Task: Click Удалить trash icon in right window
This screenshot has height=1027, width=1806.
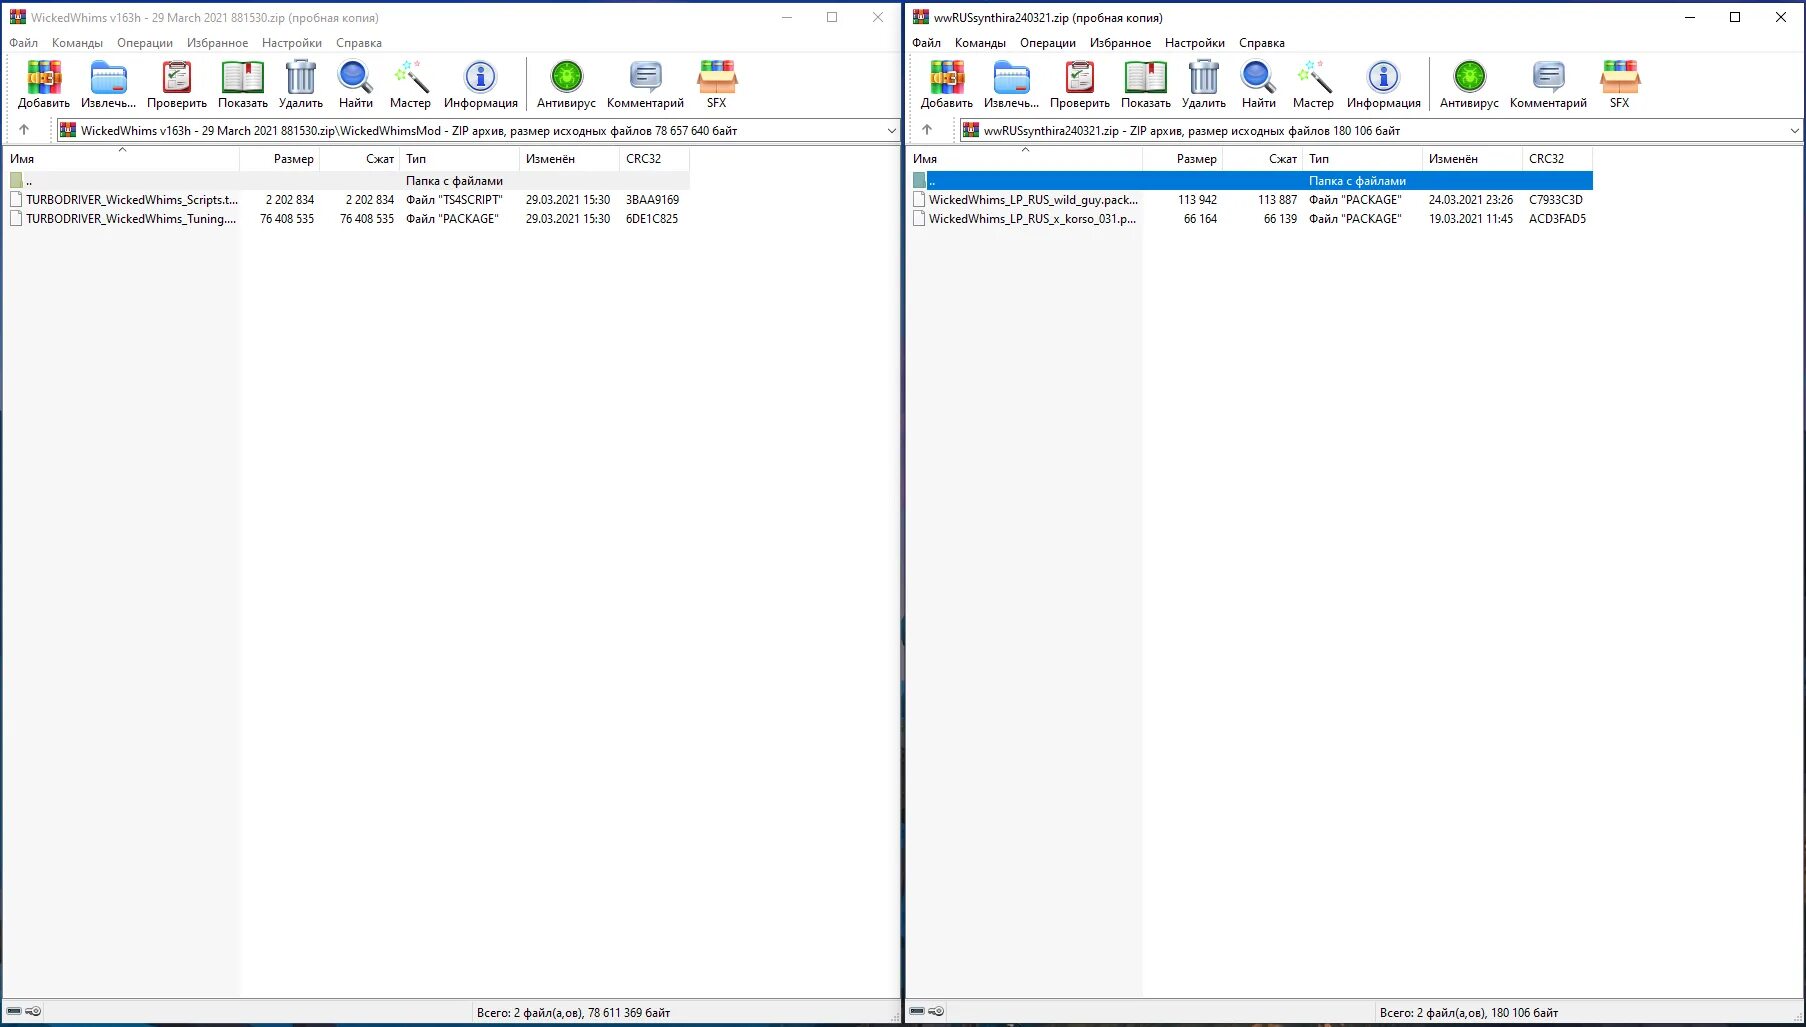Action: click(x=1204, y=84)
